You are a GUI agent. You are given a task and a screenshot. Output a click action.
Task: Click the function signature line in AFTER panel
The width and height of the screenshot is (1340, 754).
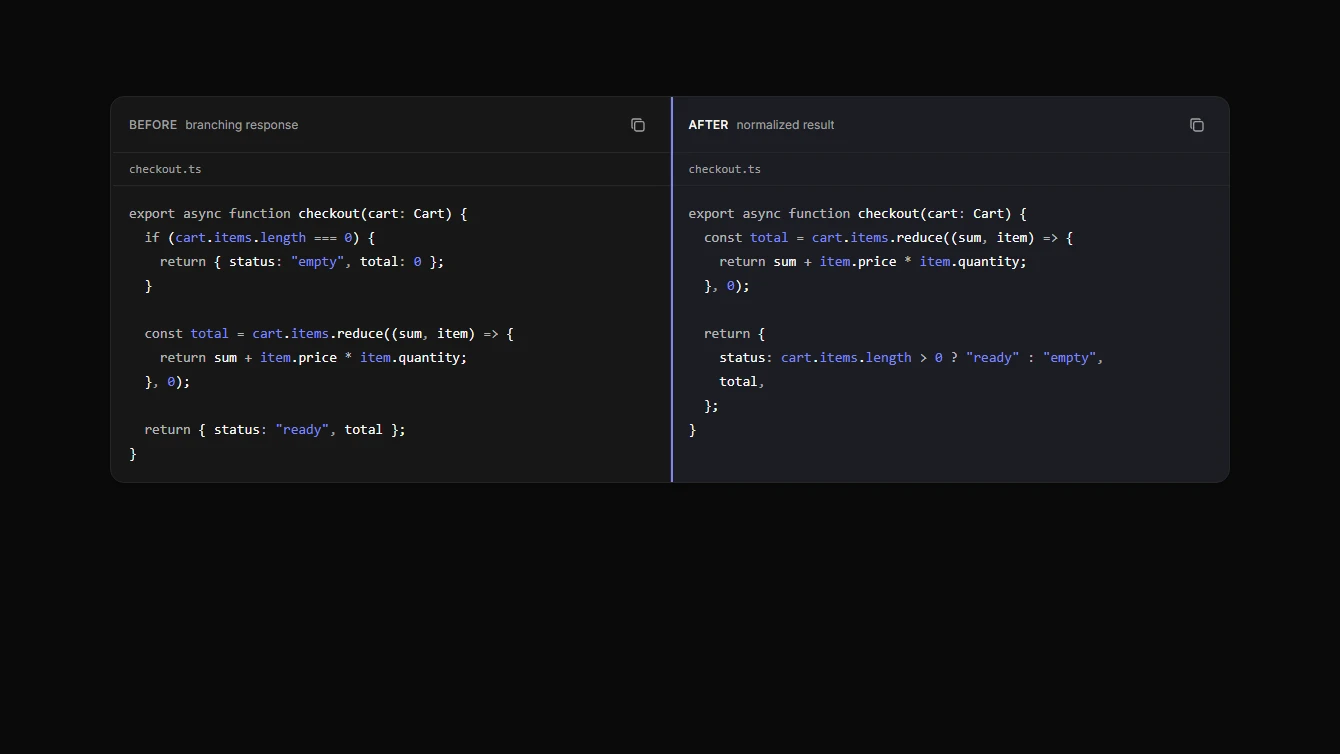tap(858, 213)
